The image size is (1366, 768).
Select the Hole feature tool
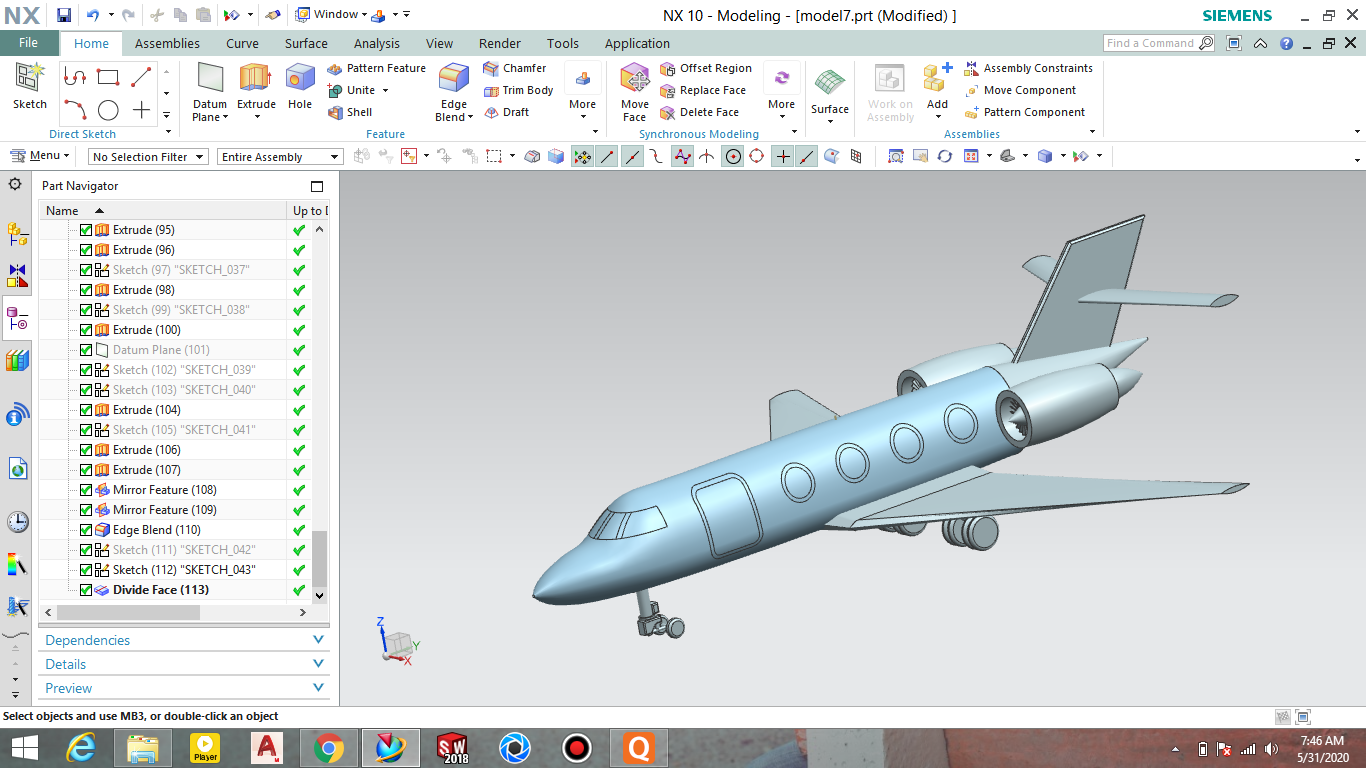click(300, 86)
